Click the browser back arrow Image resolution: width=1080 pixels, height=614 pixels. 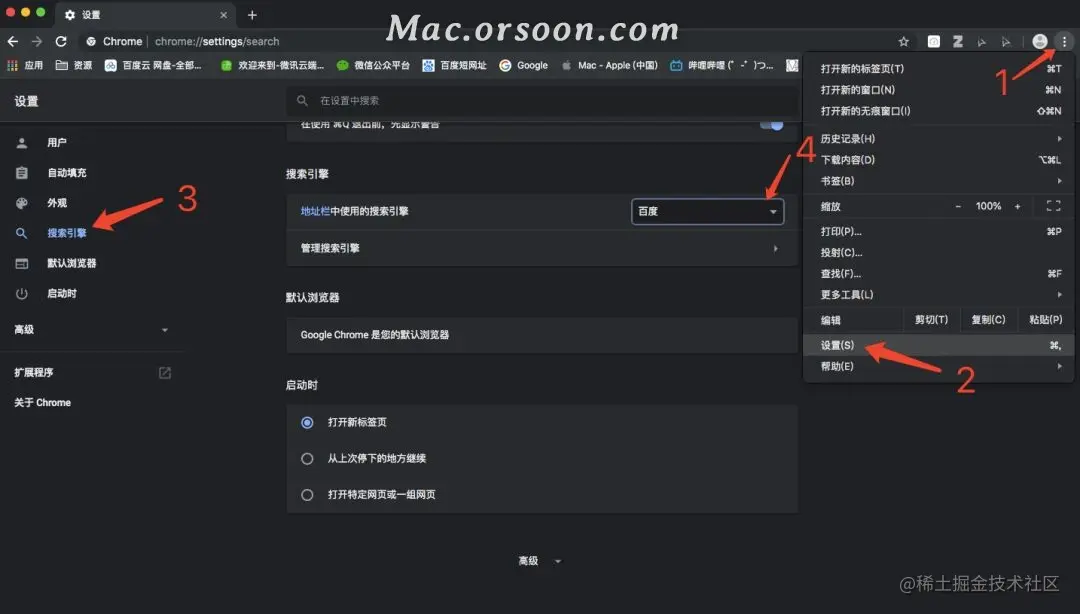tap(13, 41)
